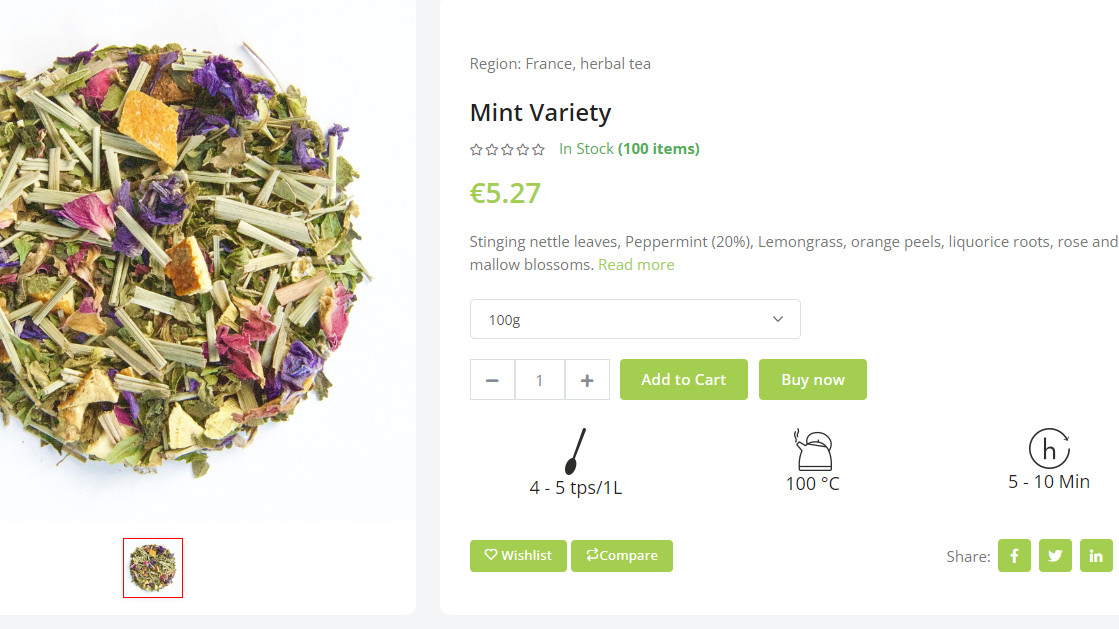The width and height of the screenshot is (1119, 629).
Task: Rate product using the star rating
Action: pyautogui.click(x=508, y=150)
